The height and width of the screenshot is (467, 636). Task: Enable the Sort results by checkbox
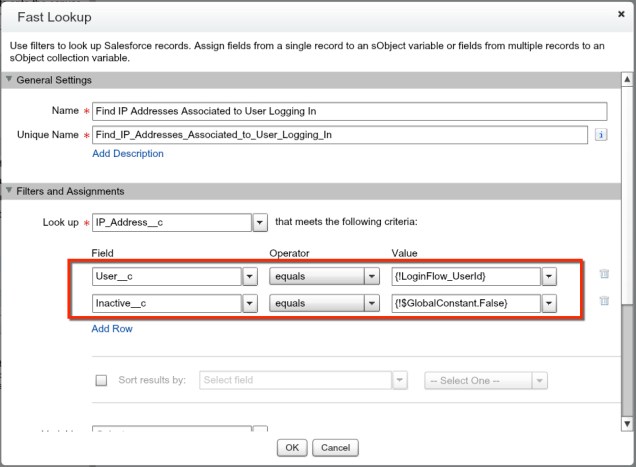[100, 381]
